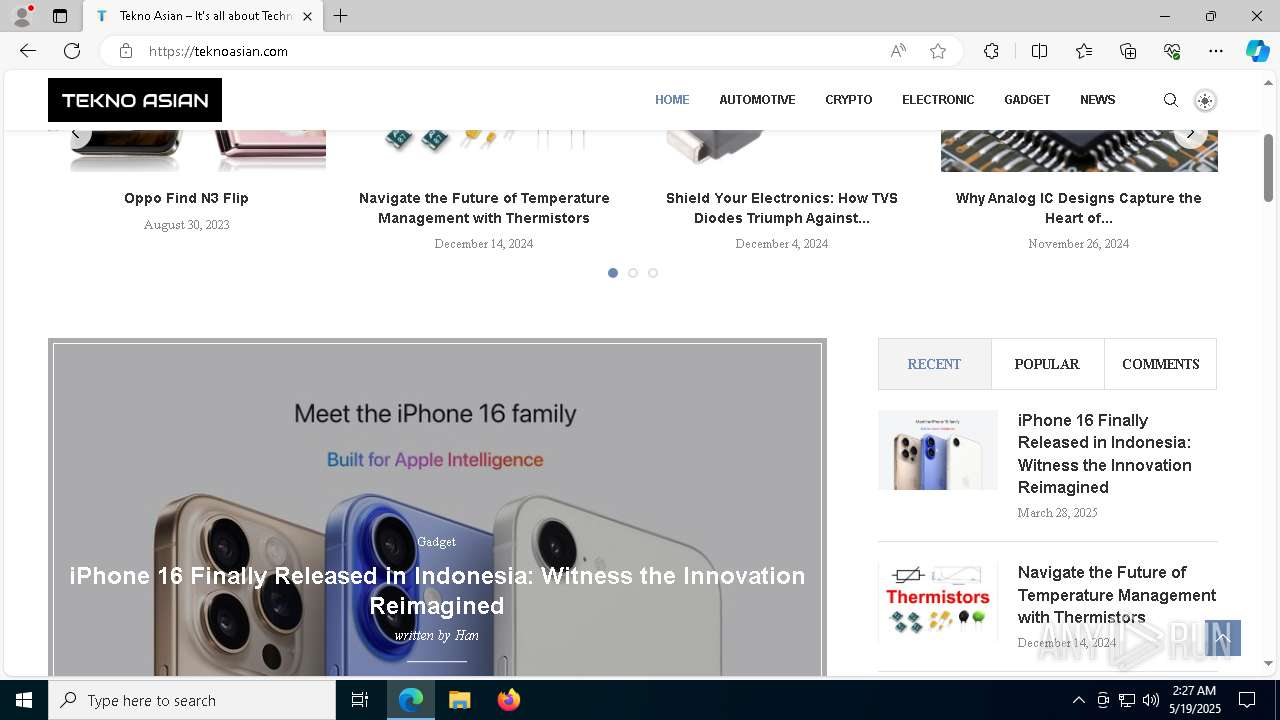1280x720 pixels.
Task: Open a new tab with plus icon
Action: click(x=340, y=16)
